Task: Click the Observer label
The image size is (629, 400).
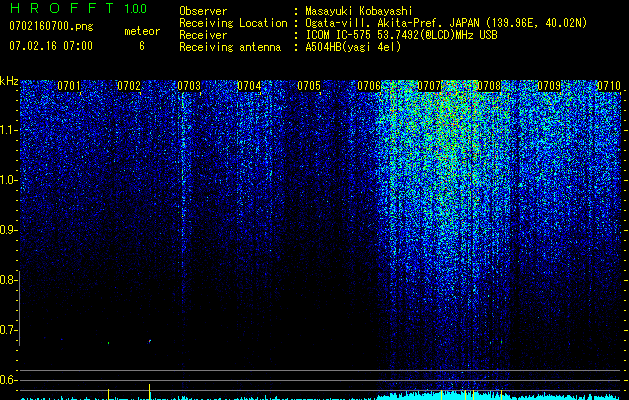Action: pyautogui.click(x=203, y=11)
